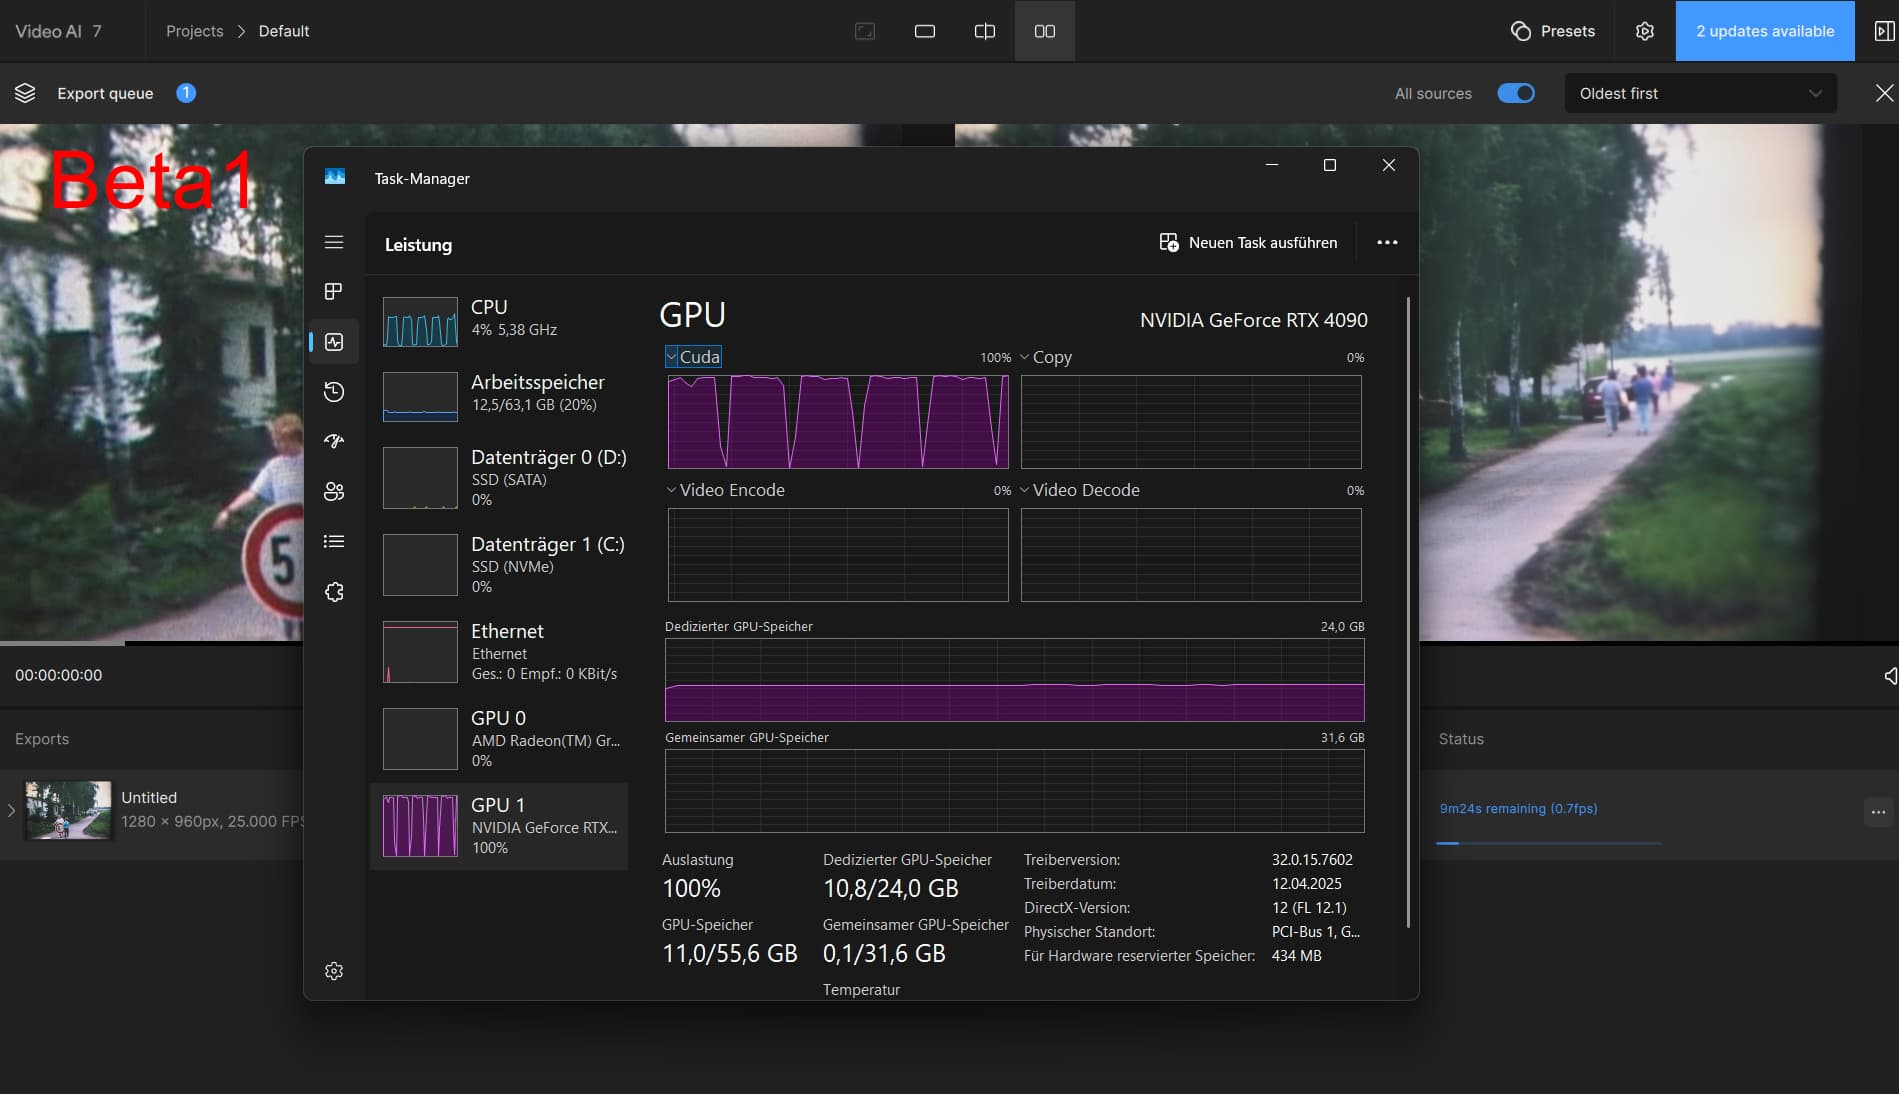Image resolution: width=1899 pixels, height=1094 pixels.
Task: Open Task Manager hamburger navigation menu
Action: point(334,242)
